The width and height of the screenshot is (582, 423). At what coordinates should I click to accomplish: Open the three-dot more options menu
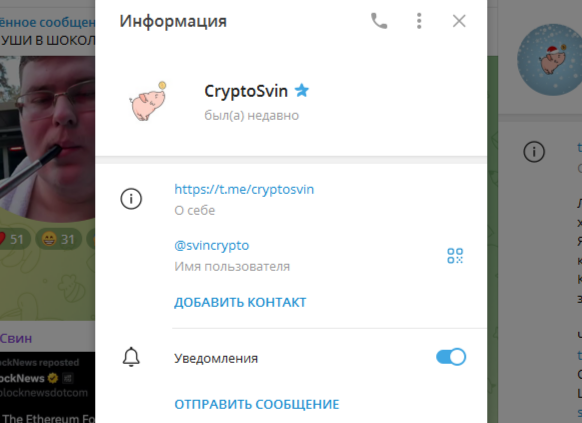point(419,21)
